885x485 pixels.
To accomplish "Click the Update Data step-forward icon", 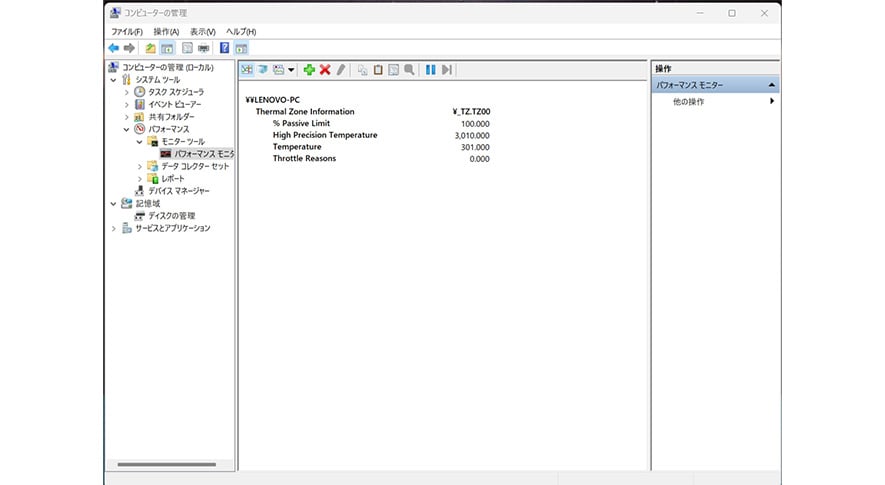I will click(x=447, y=69).
